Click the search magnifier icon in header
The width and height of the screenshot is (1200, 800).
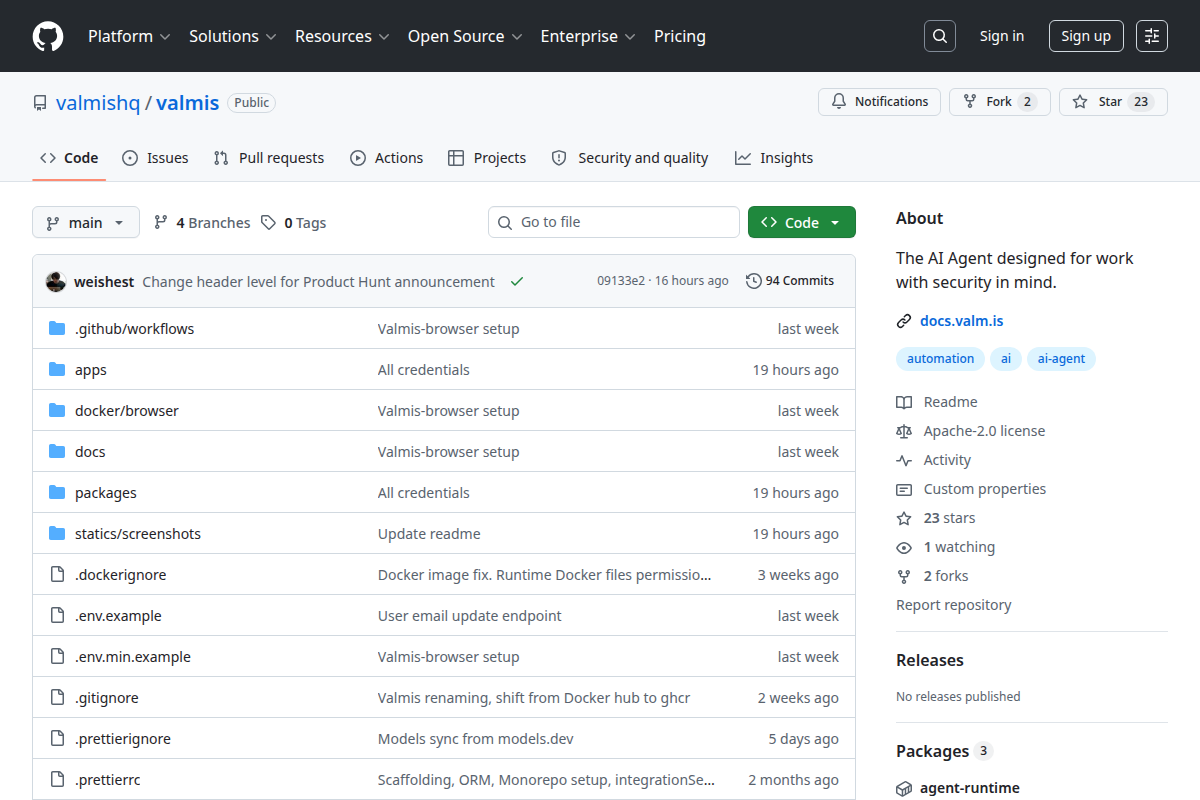click(x=940, y=36)
